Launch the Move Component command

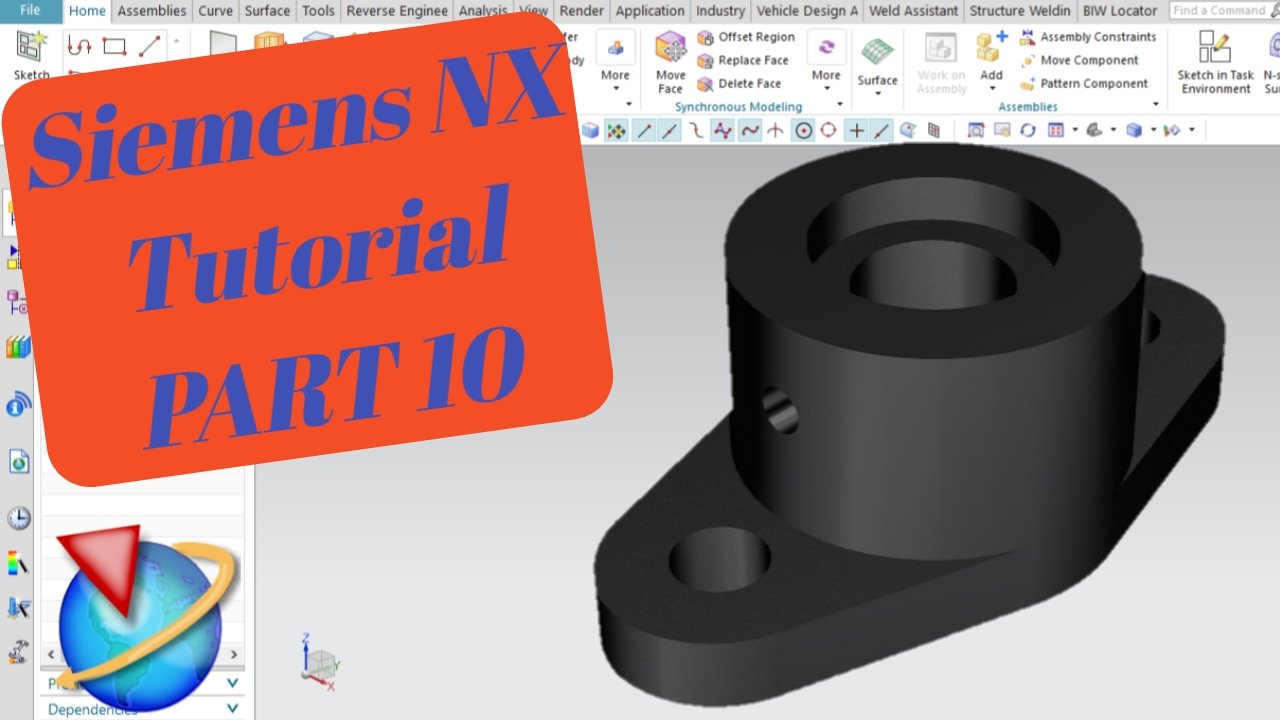[1079, 60]
